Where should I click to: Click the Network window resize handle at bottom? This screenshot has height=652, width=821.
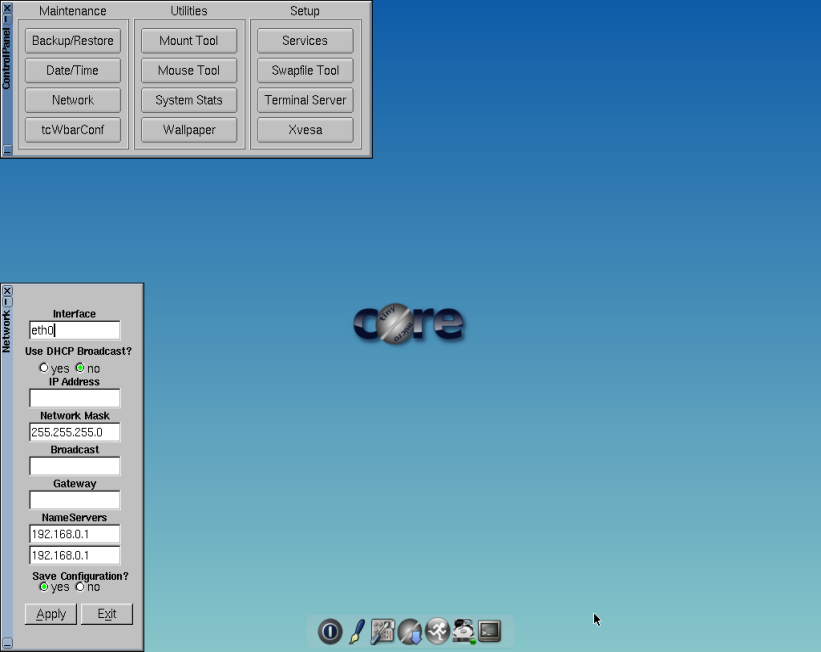pos(7,643)
